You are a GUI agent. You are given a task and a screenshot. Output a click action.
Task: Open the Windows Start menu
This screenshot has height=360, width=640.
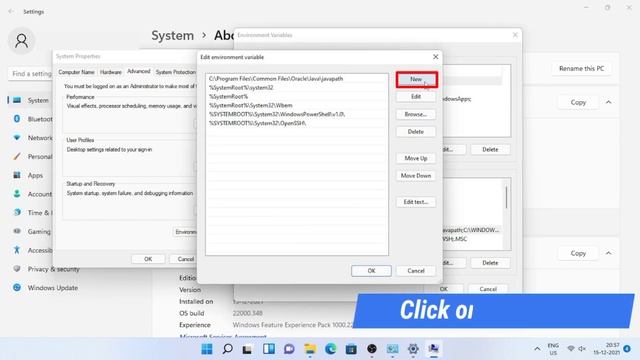coord(207,349)
